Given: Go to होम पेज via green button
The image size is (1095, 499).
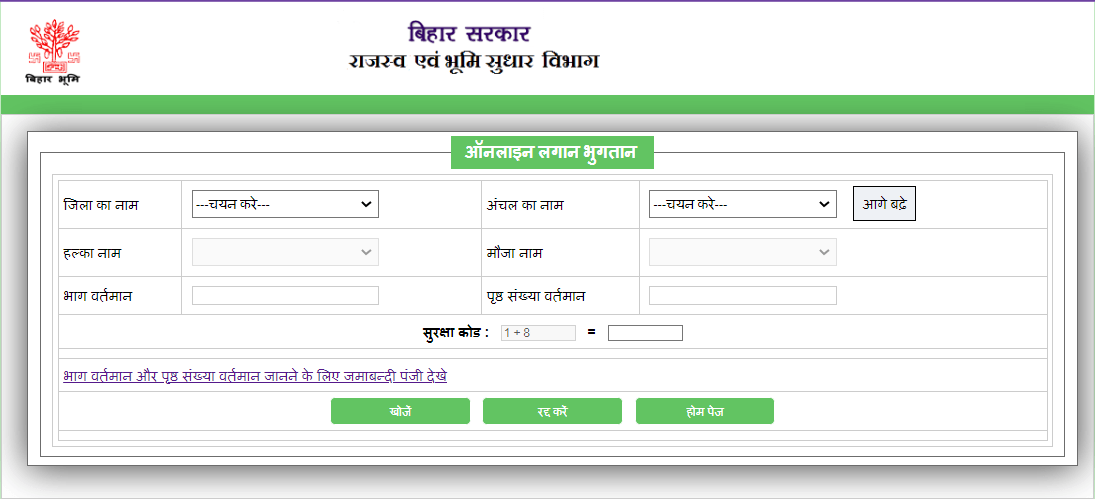Looking at the screenshot, I should click(x=704, y=411).
